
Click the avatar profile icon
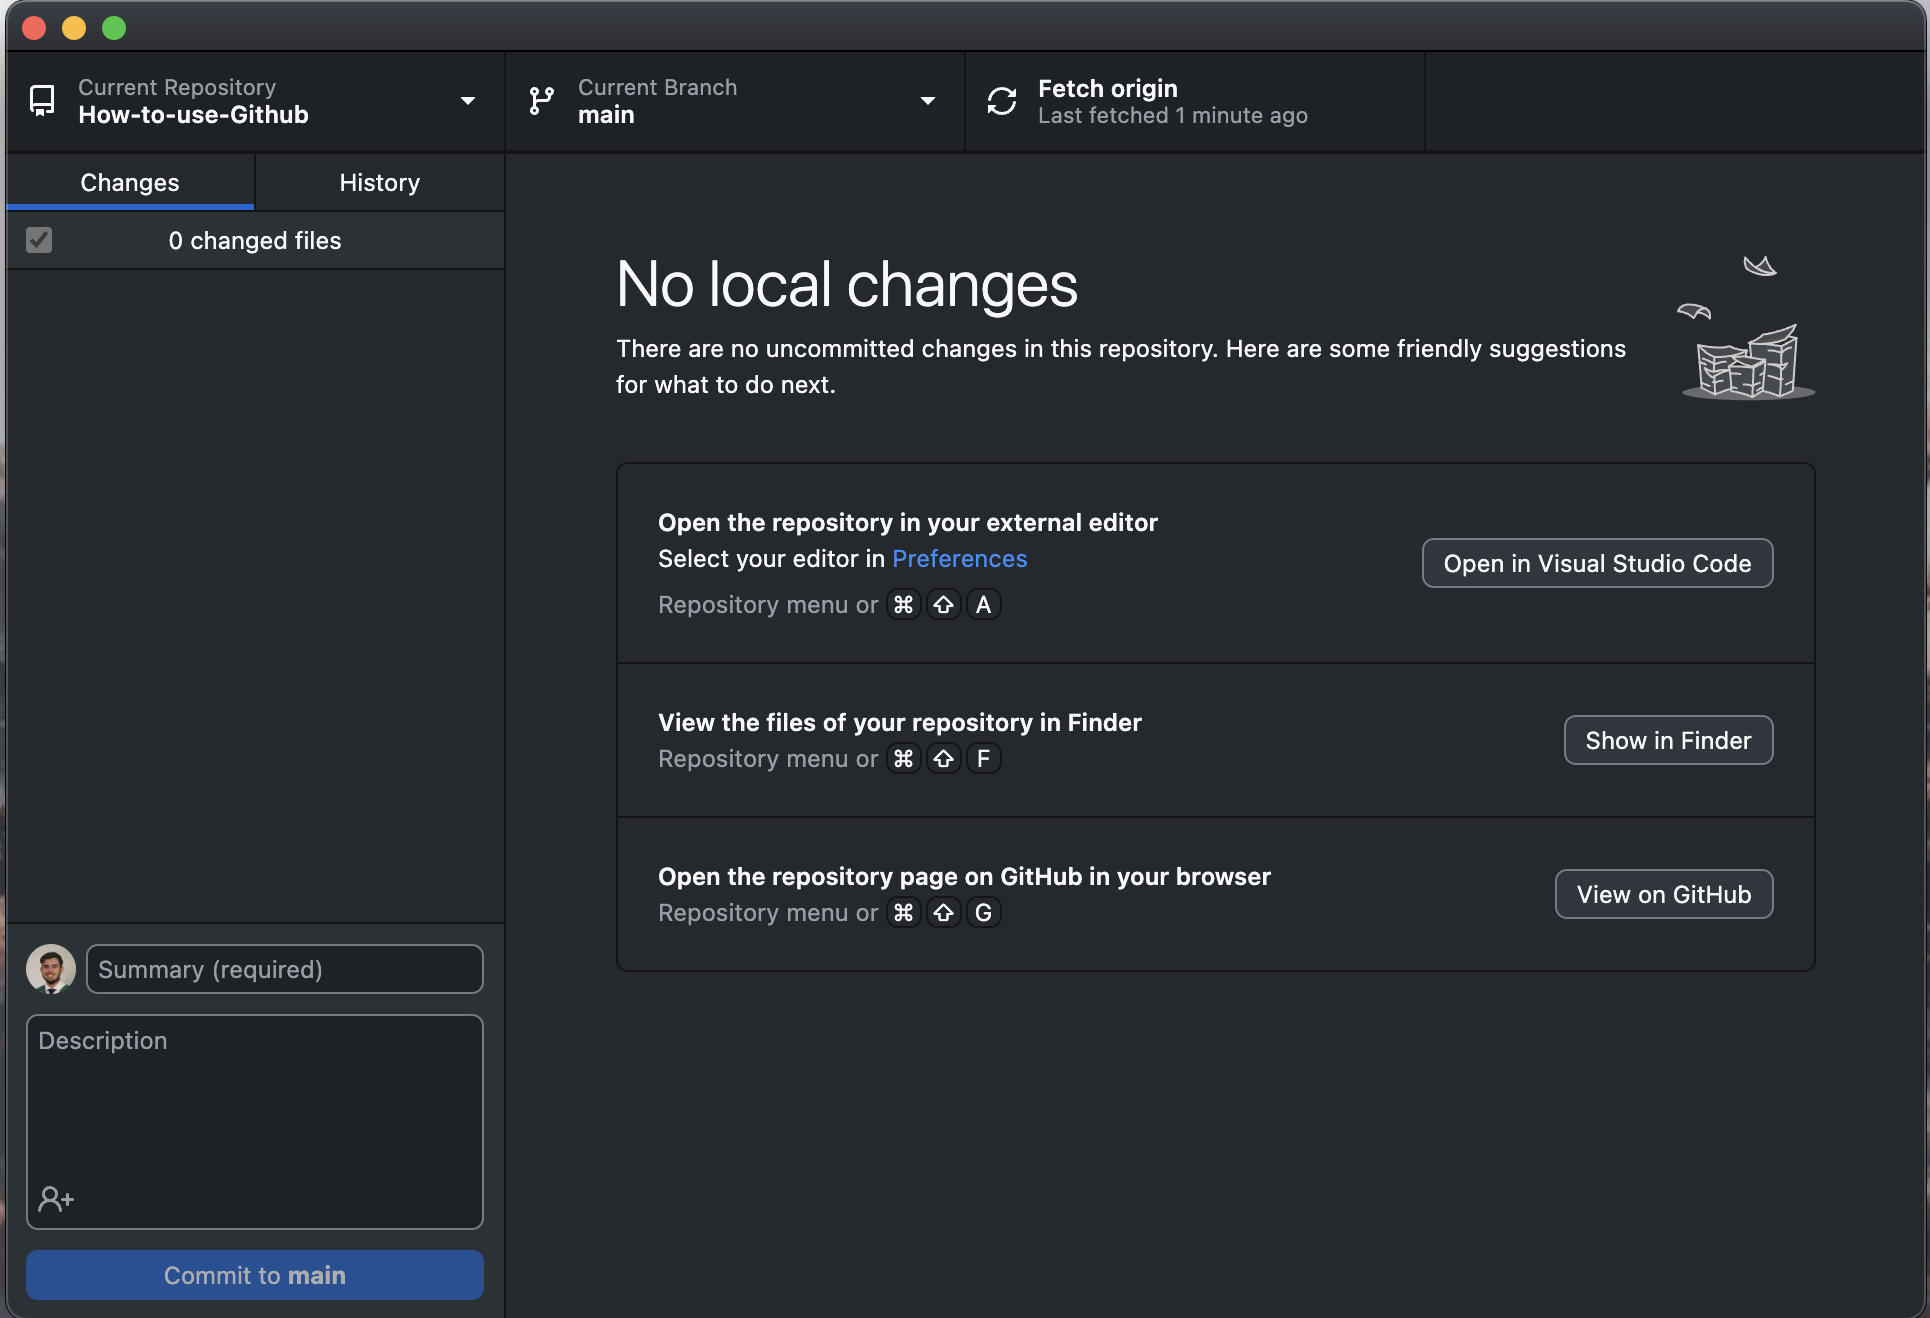pos(51,968)
